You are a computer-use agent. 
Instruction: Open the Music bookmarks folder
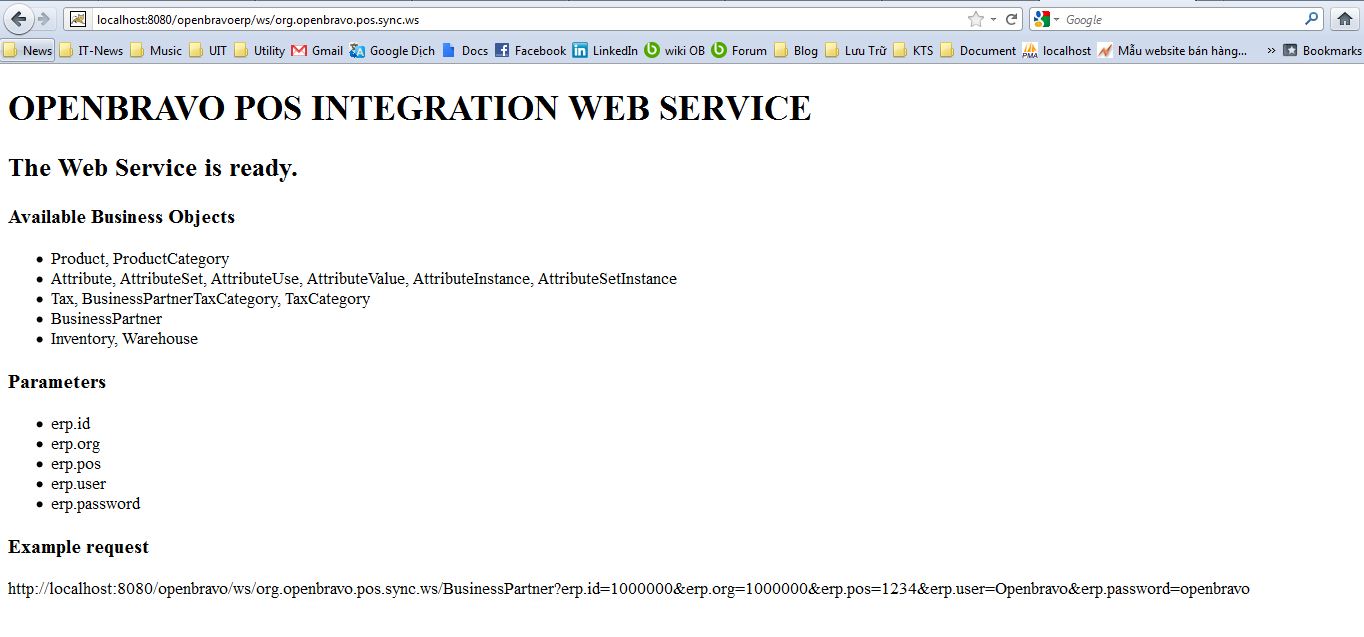[x=156, y=50]
